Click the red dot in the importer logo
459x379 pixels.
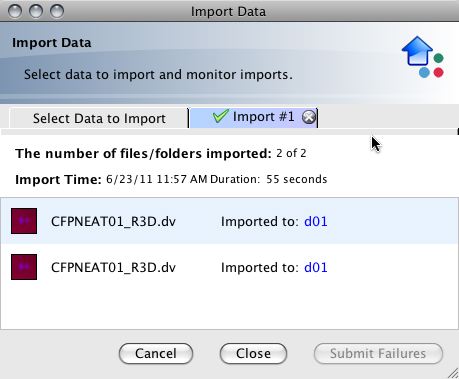point(439,72)
